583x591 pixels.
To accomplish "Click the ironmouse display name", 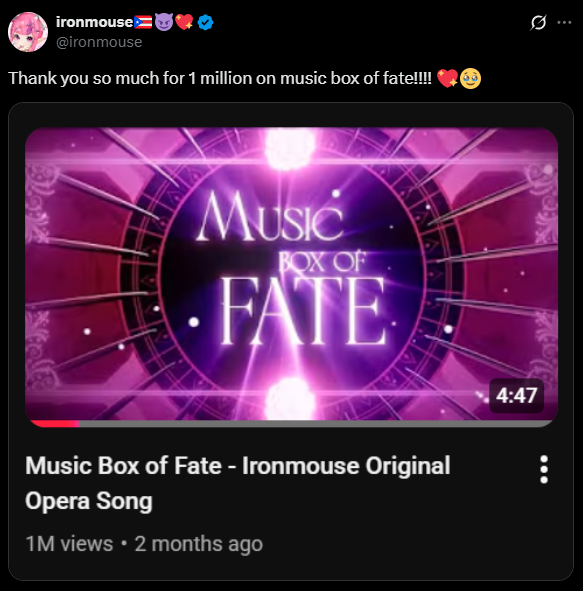I will pos(94,22).
